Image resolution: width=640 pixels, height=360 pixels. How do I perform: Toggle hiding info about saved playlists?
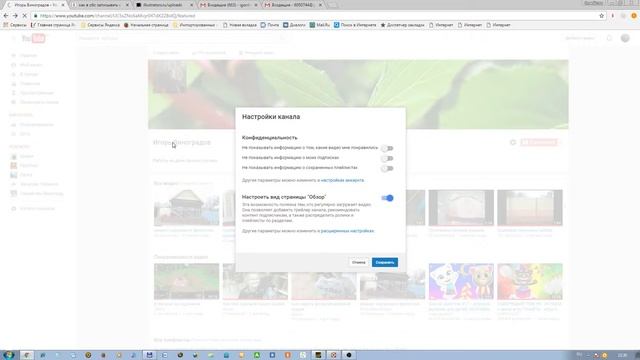pos(387,168)
